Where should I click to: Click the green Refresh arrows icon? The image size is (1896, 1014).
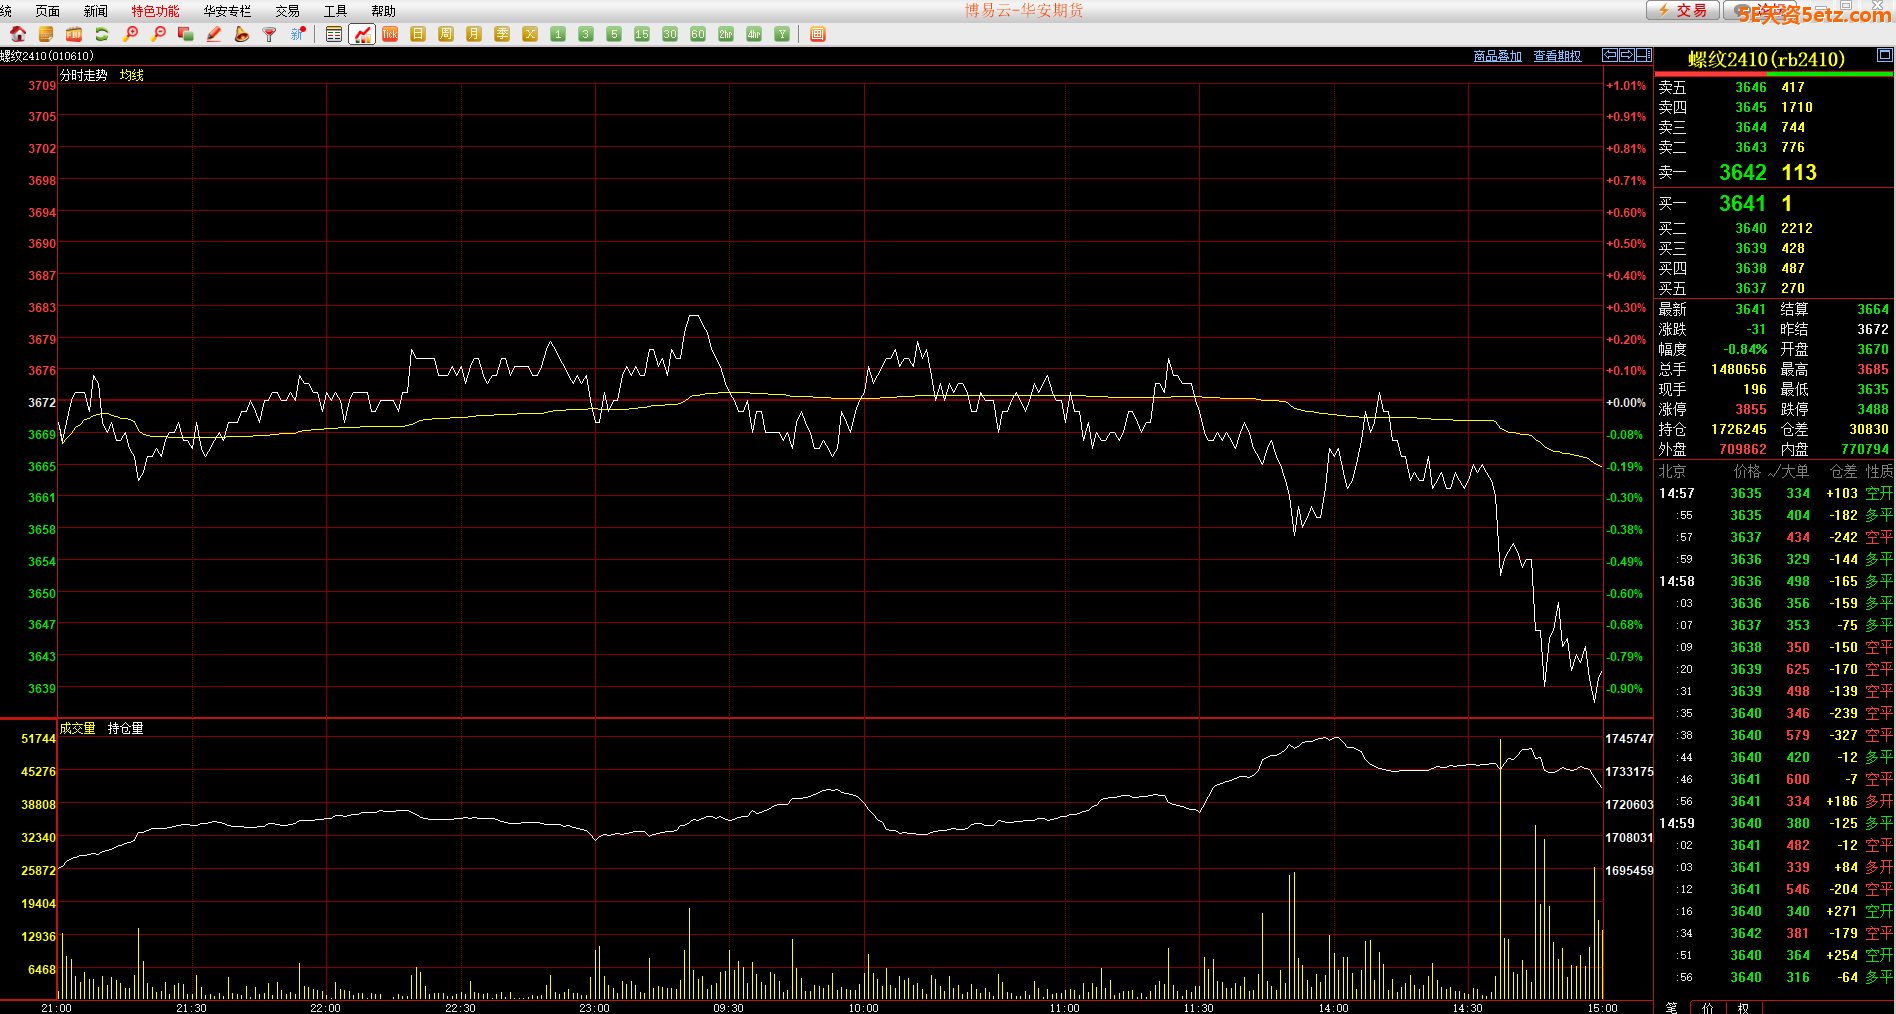pos(102,34)
